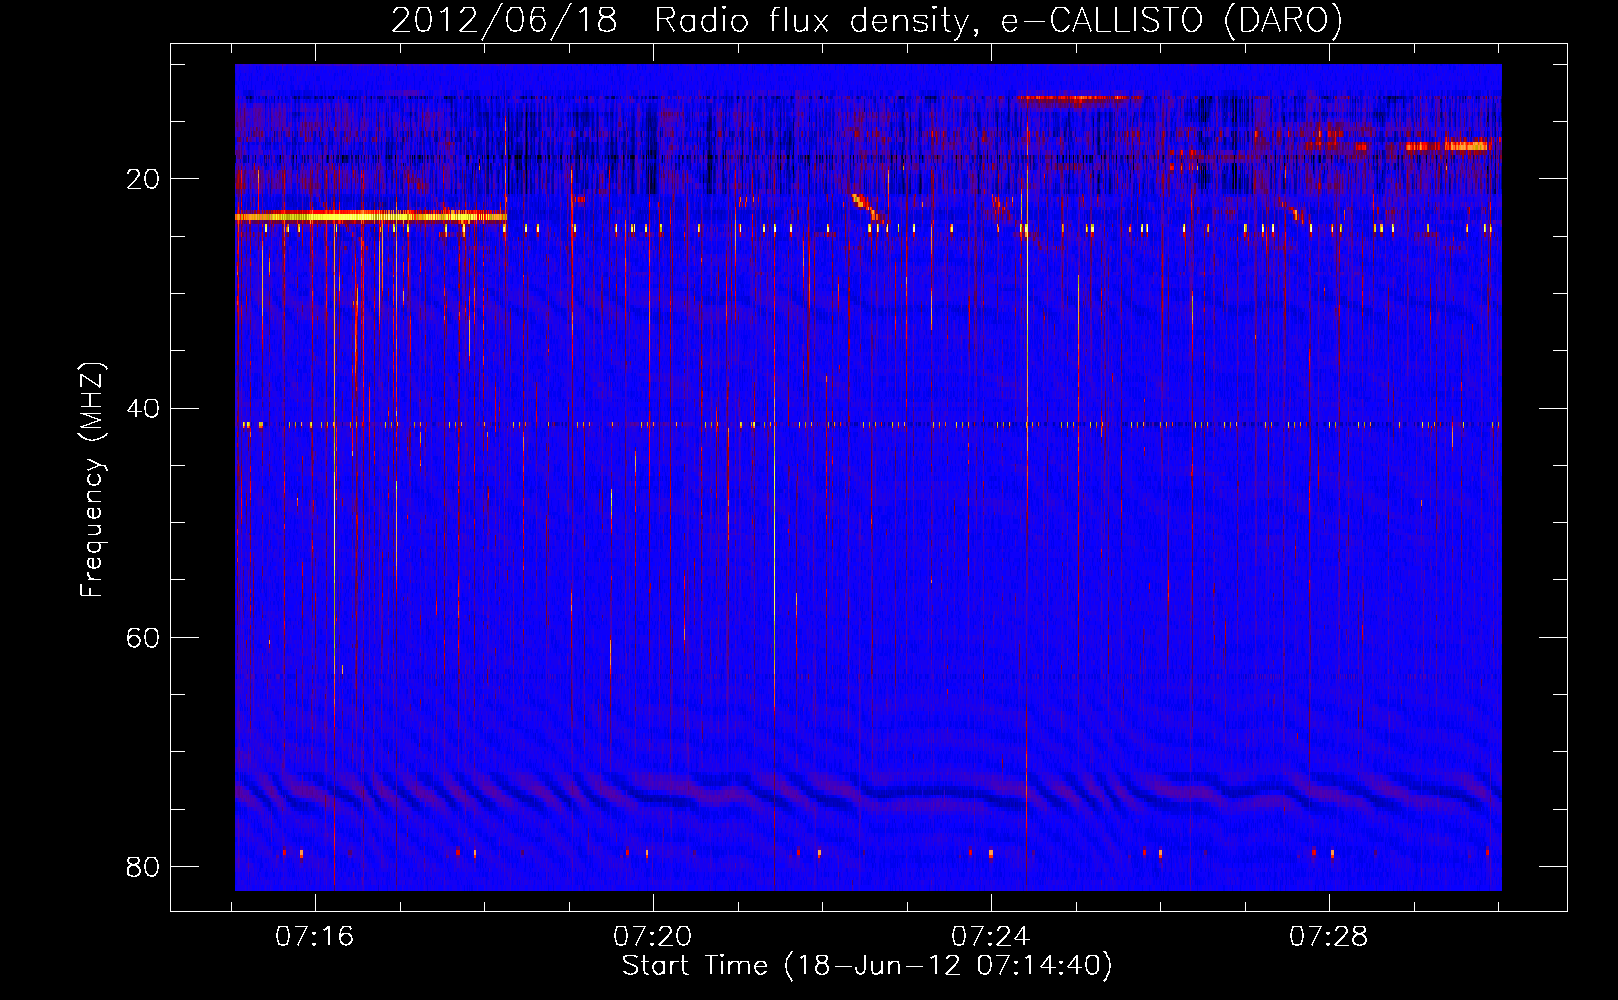Click the dark wavy interference band near 74 MHz
The height and width of the screenshot is (1000, 1618).
click(868, 790)
